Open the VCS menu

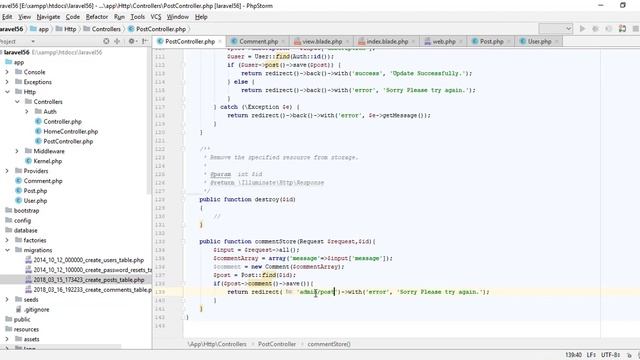click(x=156, y=17)
